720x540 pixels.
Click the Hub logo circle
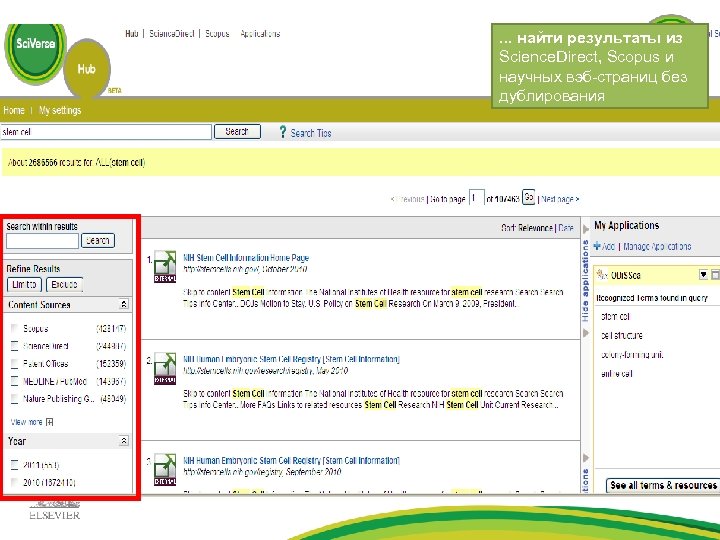(x=86, y=69)
